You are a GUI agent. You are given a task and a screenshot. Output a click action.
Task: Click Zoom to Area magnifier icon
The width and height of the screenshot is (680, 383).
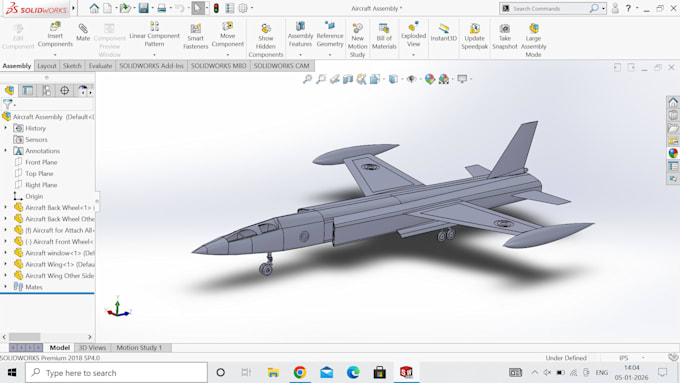coord(321,79)
